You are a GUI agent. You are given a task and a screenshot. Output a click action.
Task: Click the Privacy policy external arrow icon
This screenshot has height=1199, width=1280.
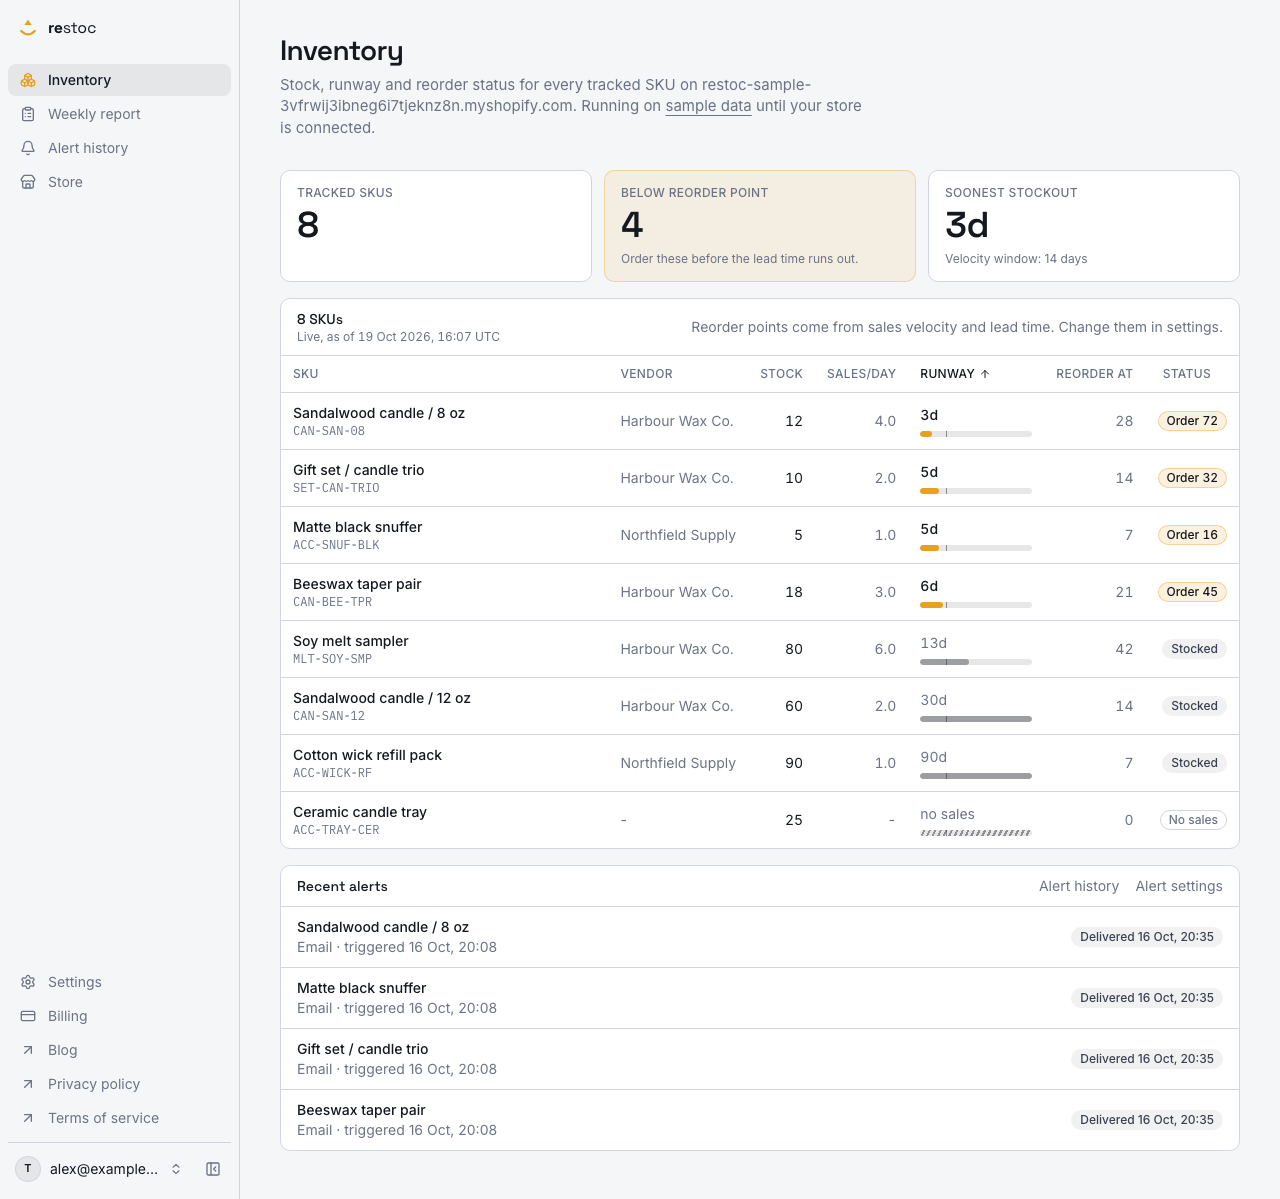pyautogui.click(x=28, y=1084)
